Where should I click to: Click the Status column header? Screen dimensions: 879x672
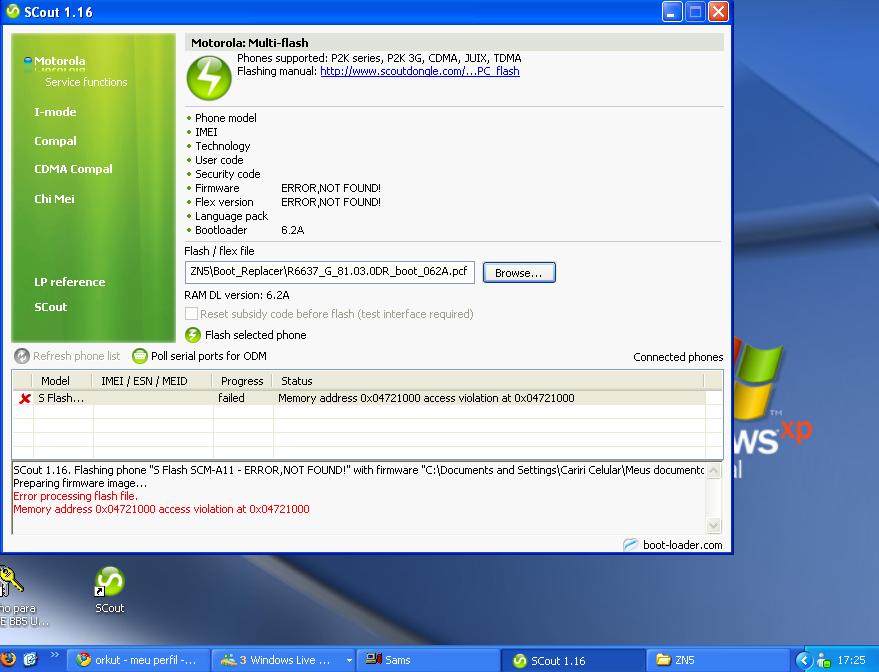488,381
